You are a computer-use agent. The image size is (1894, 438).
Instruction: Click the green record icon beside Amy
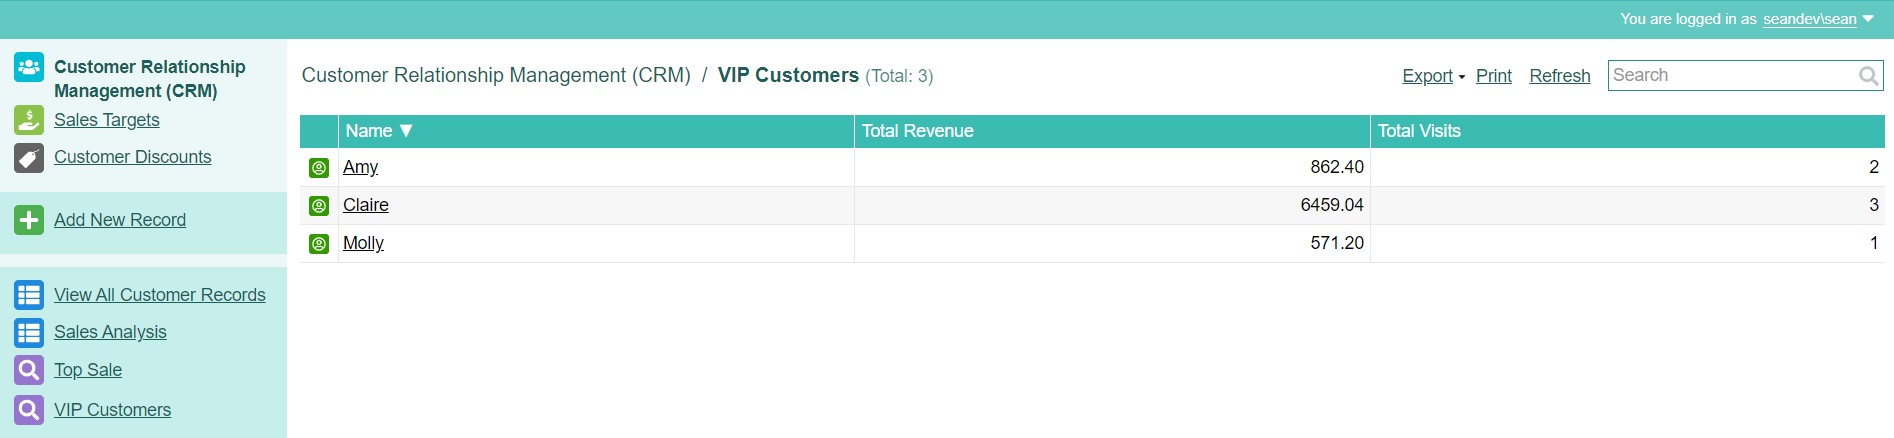point(319,168)
